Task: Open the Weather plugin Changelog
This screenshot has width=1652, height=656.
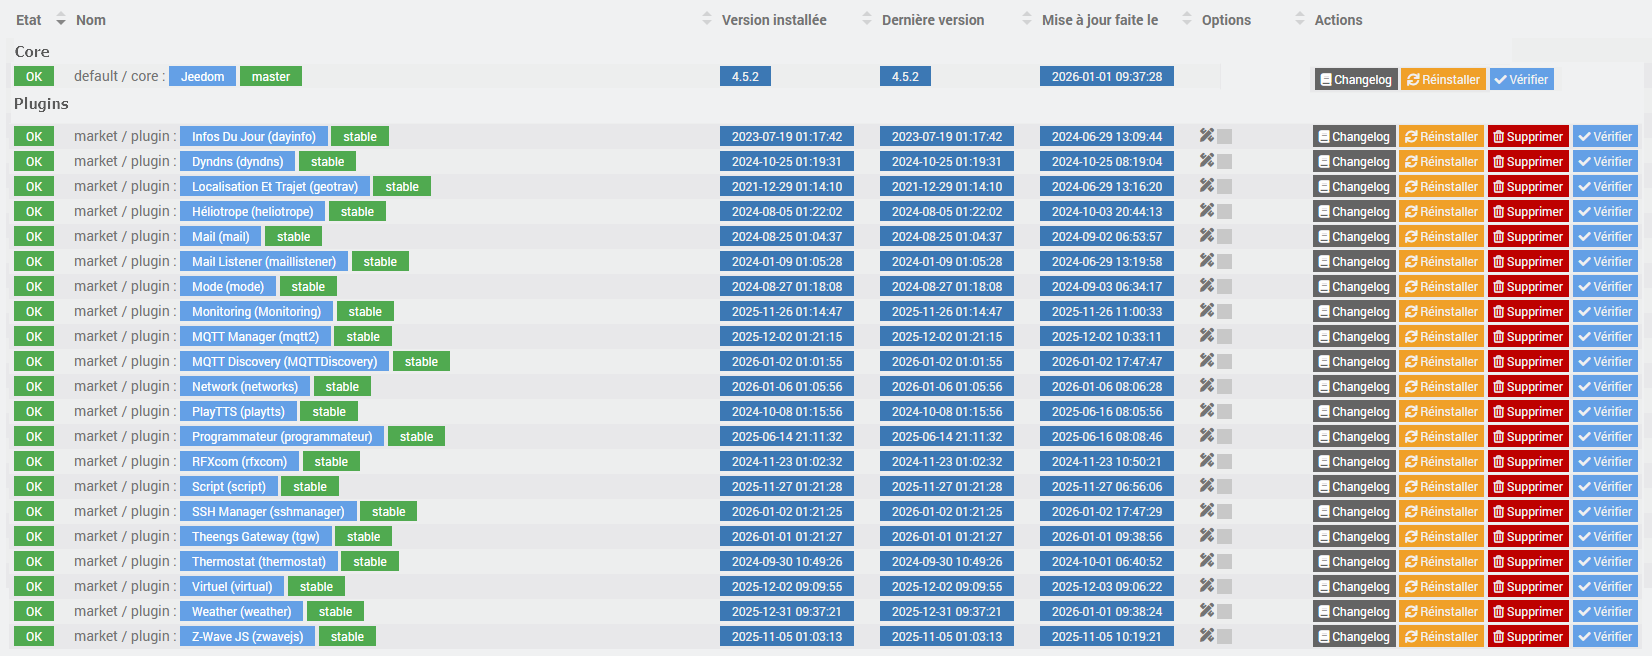Action: pyautogui.click(x=1354, y=611)
